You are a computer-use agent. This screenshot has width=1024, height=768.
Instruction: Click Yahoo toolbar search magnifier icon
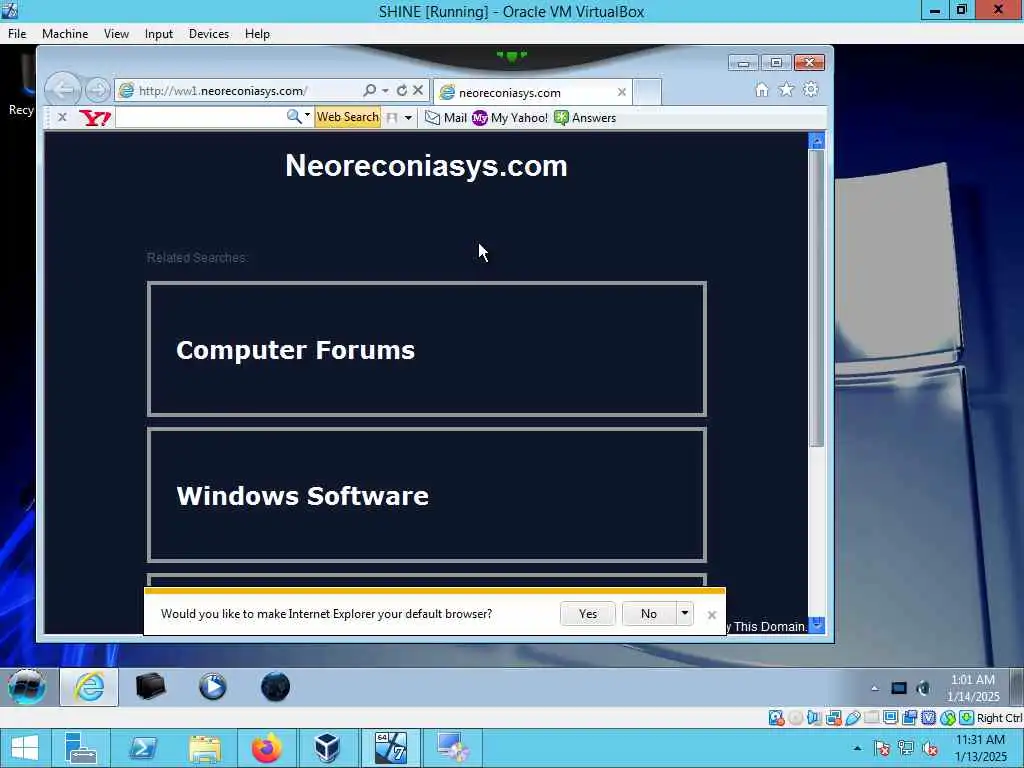pyautogui.click(x=293, y=117)
